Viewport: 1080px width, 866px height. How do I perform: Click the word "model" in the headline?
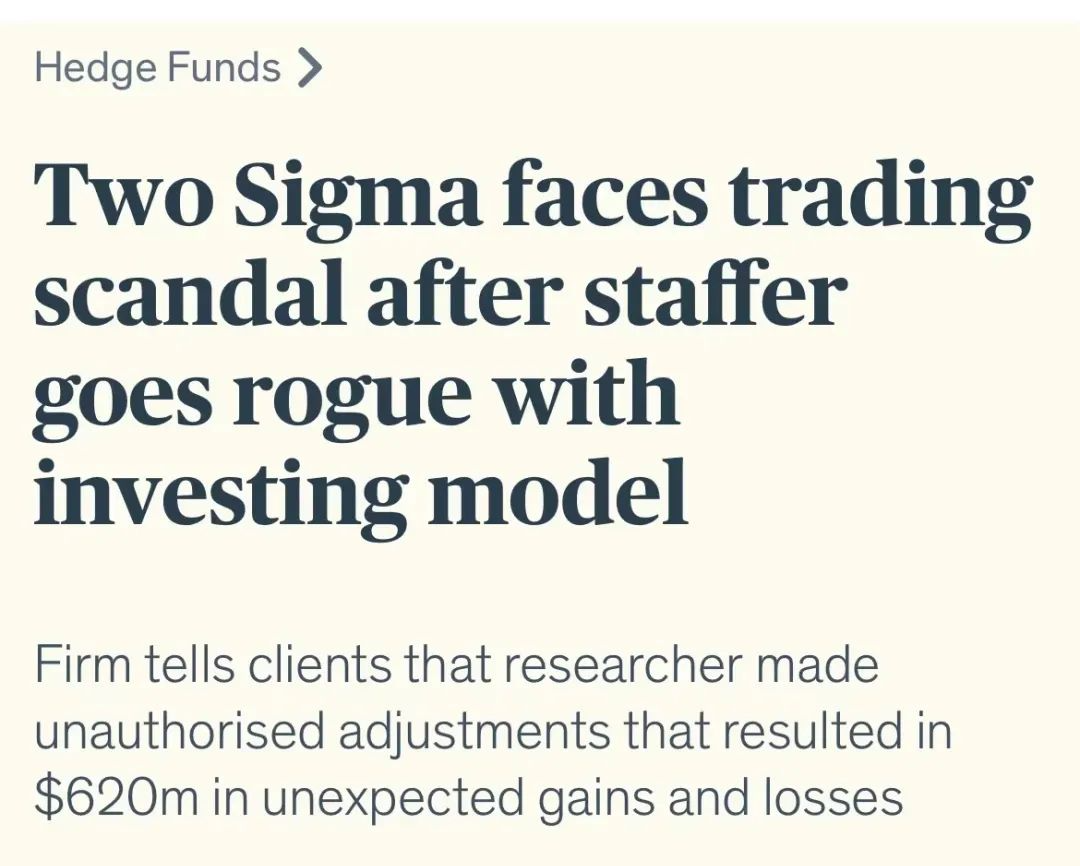[x=558, y=491]
